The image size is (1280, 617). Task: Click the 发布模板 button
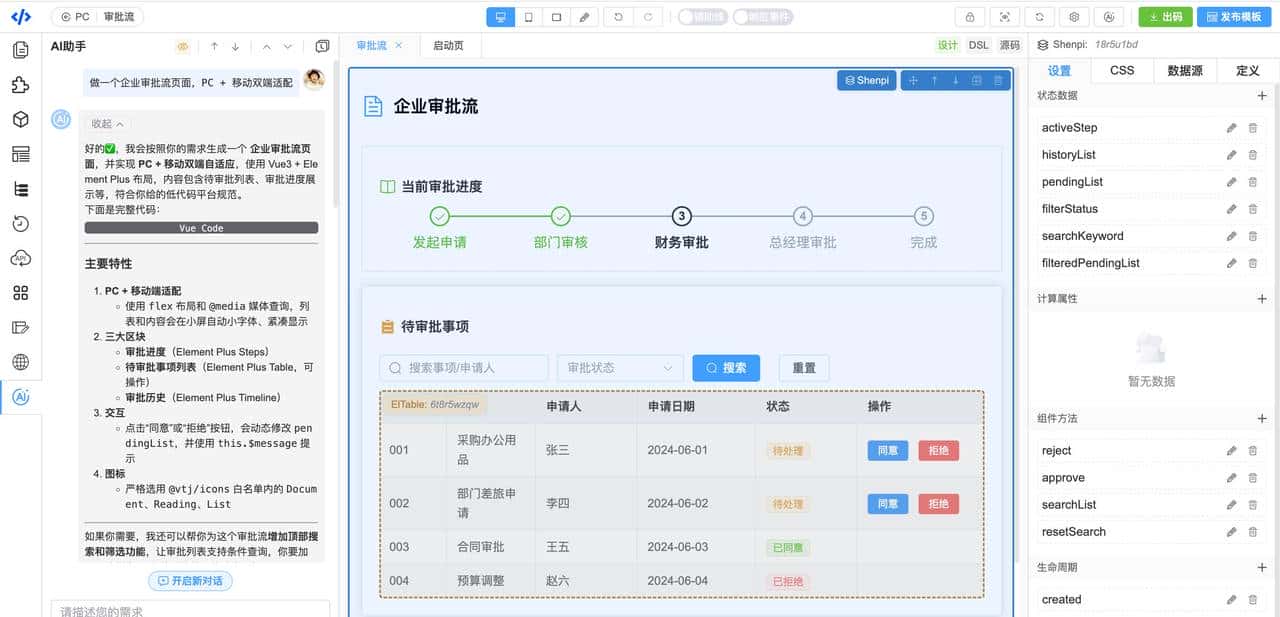[x=1234, y=17]
